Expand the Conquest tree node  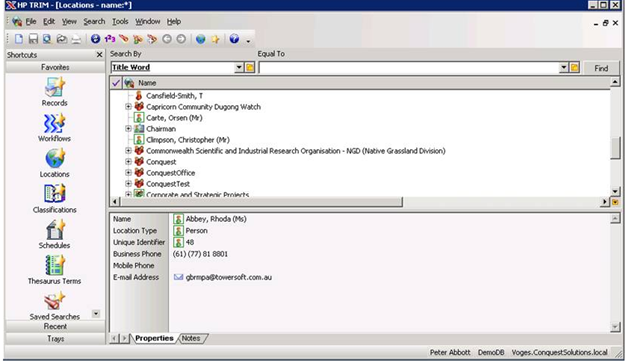point(128,162)
